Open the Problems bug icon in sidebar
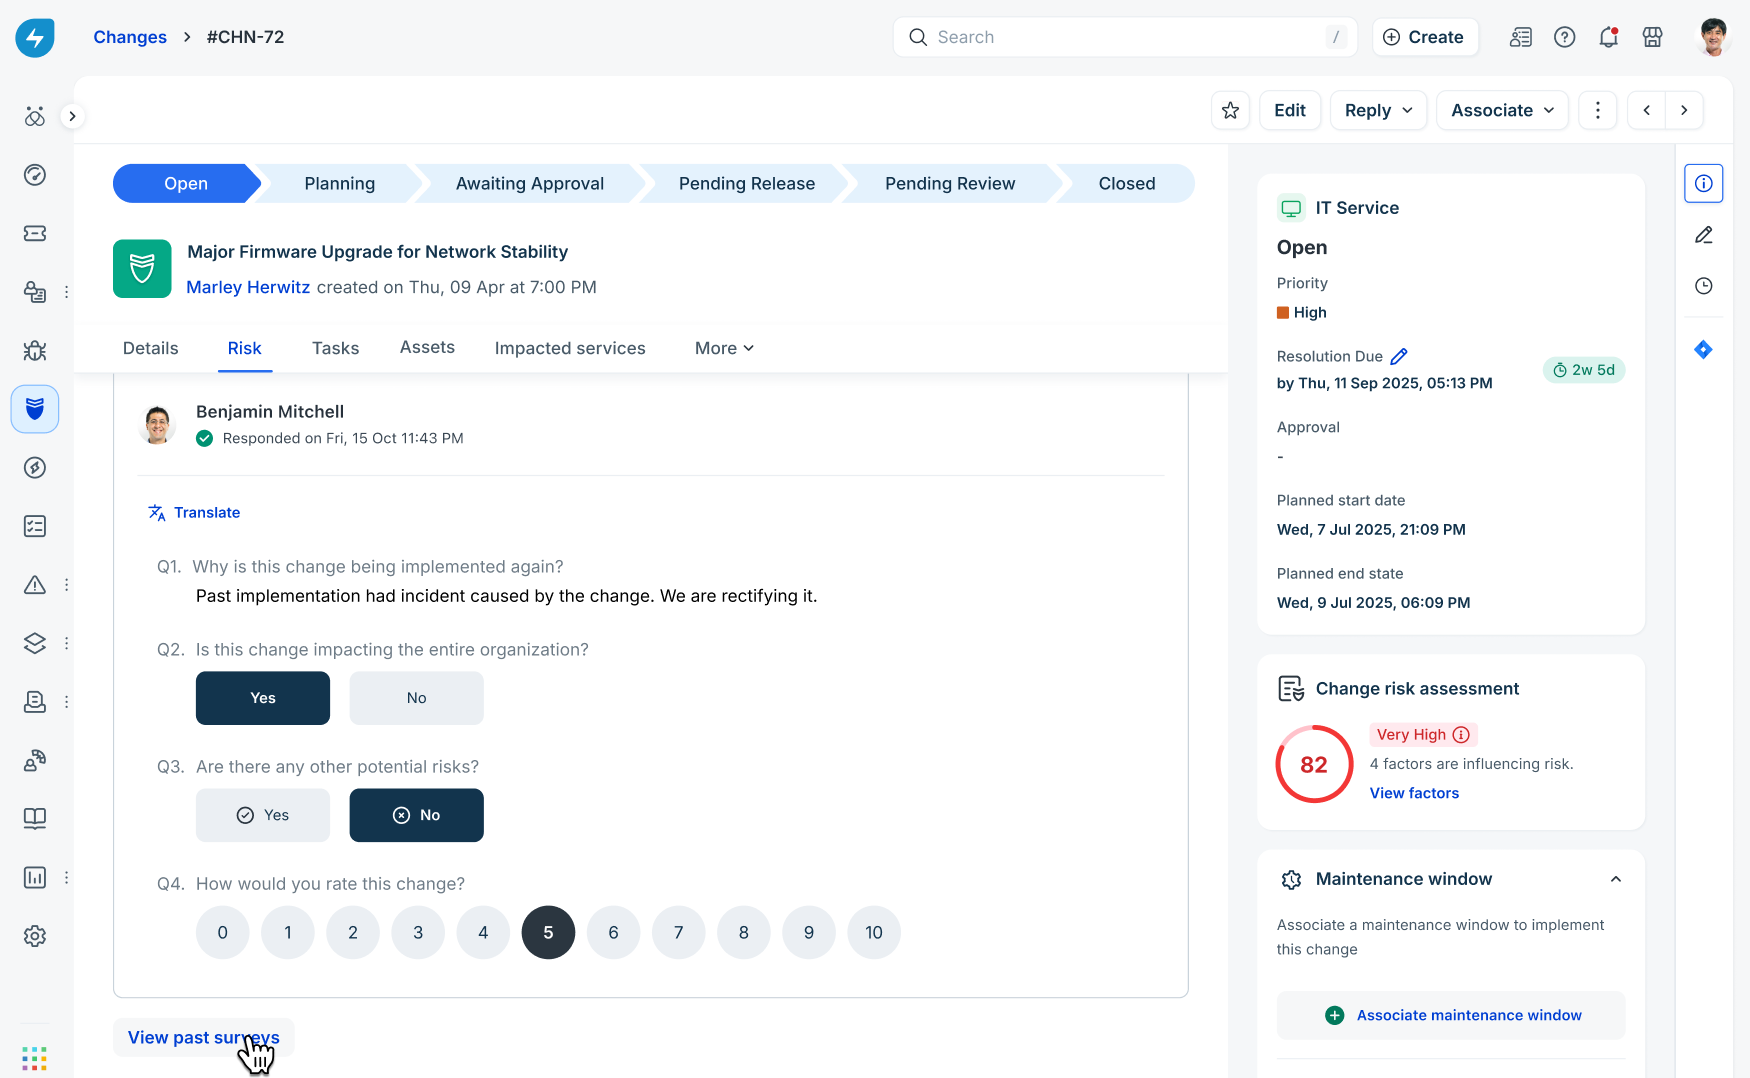The width and height of the screenshot is (1750, 1078). click(x=35, y=351)
